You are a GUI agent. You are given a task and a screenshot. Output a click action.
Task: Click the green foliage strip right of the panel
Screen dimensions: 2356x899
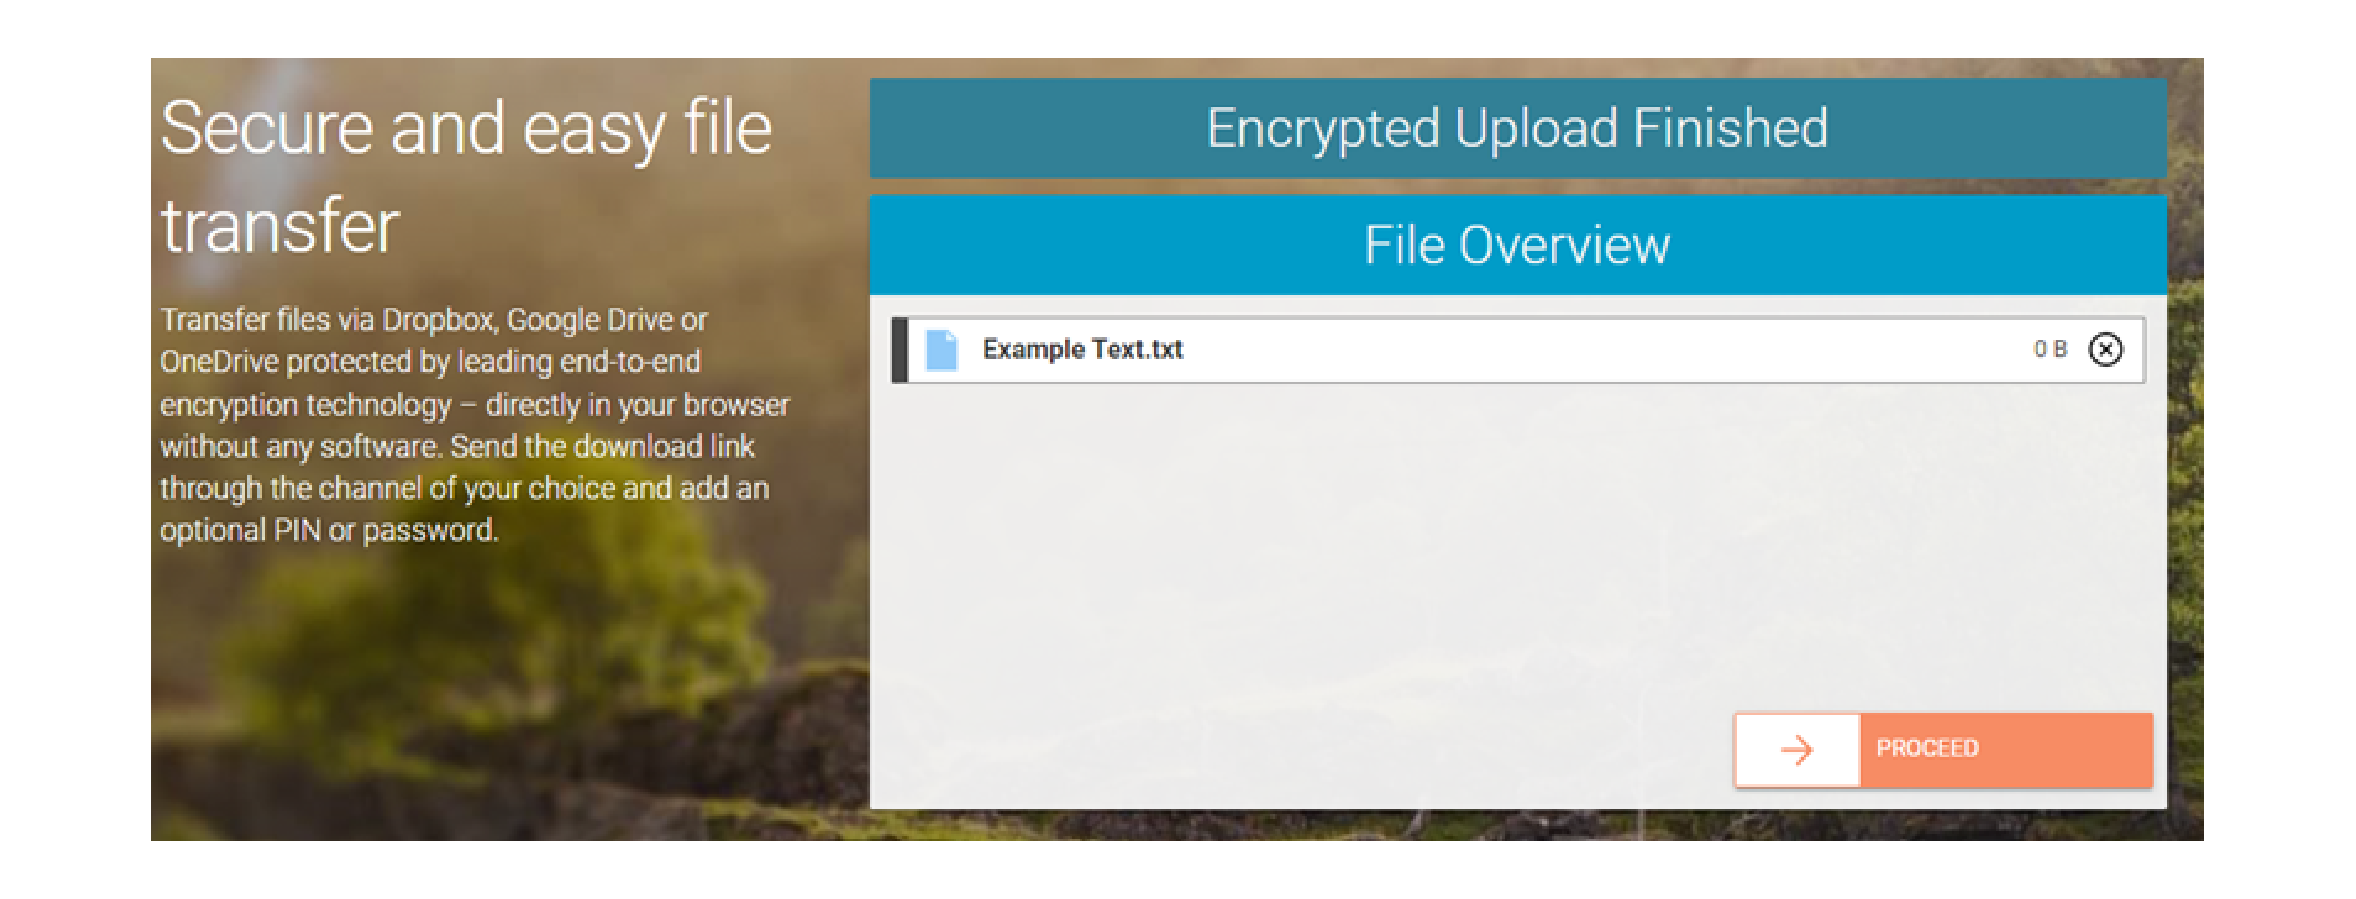[2185, 500]
